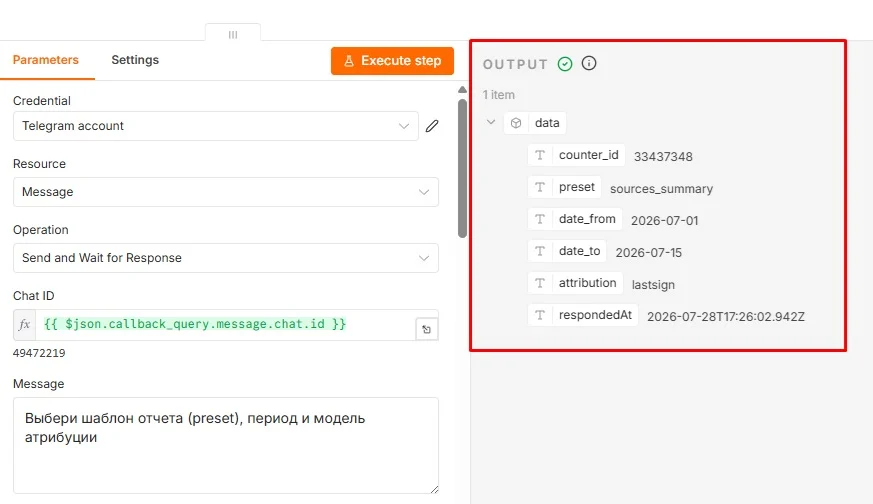Select the attribution key label
Image resolution: width=873 pixels, height=504 pixels.
pyautogui.click(x=587, y=283)
